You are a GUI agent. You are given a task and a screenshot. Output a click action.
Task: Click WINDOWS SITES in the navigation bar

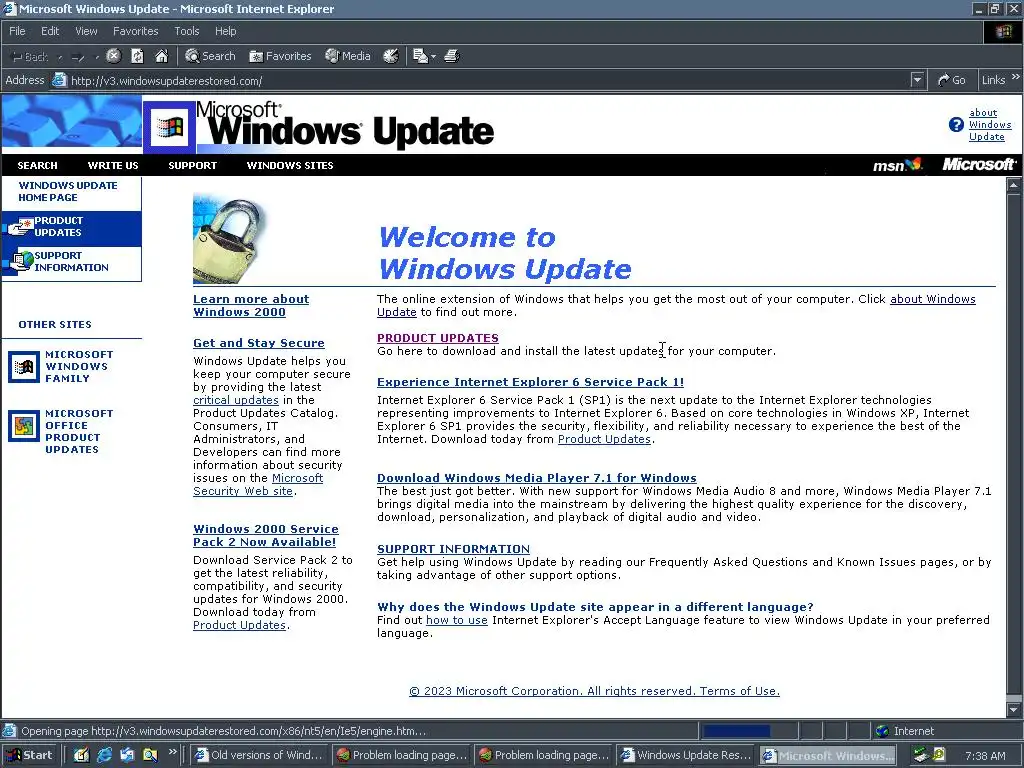(x=290, y=165)
